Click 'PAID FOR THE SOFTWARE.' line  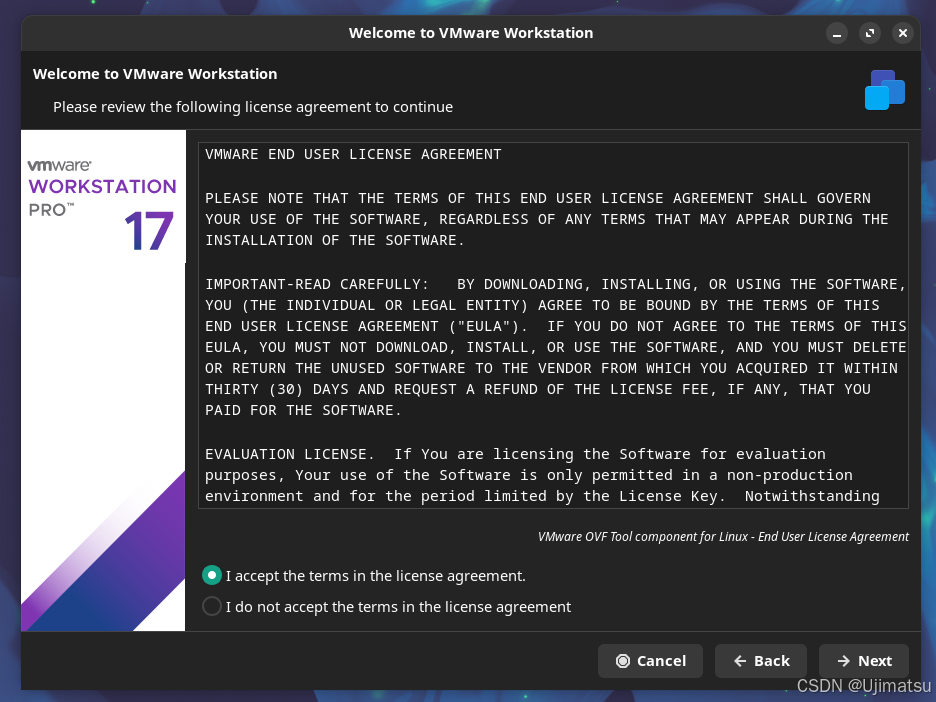pos(303,410)
